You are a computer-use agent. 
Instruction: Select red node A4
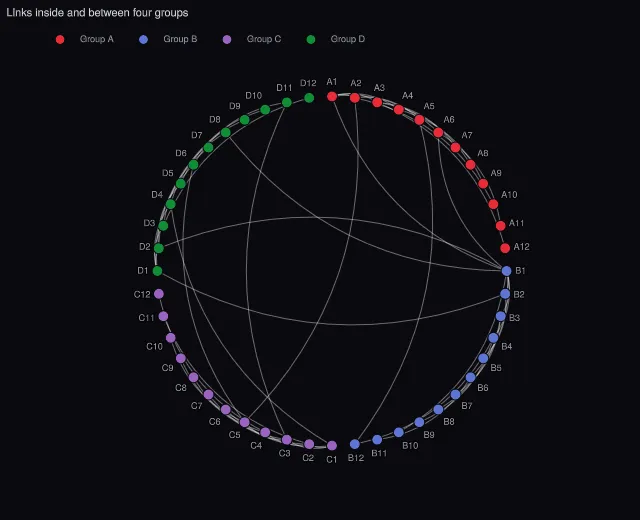399,109
